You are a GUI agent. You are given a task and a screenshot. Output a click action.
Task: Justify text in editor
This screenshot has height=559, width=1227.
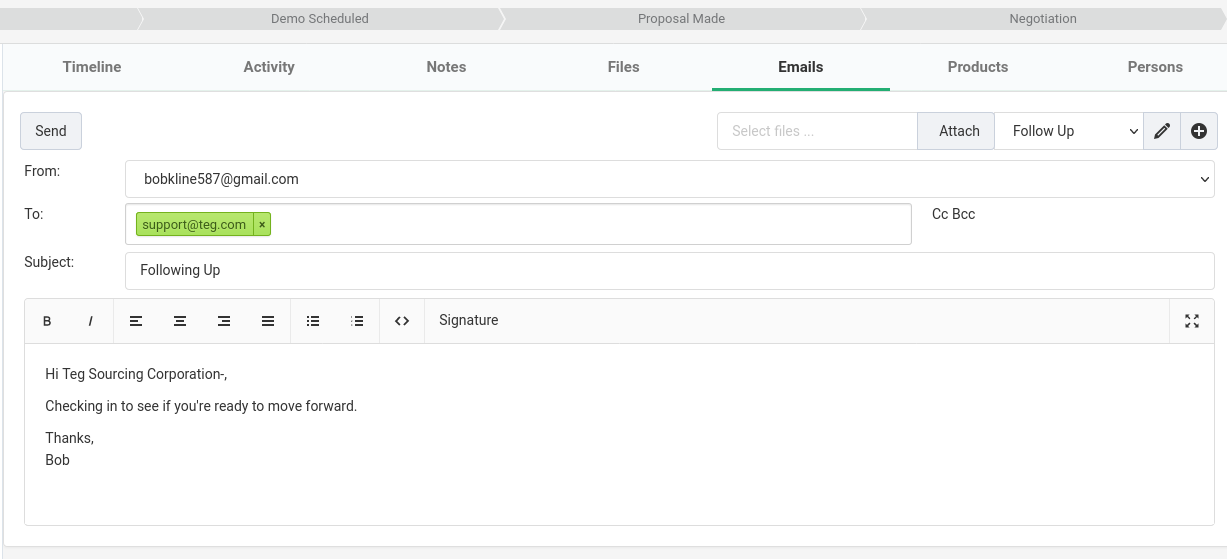click(x=268, y=321)
